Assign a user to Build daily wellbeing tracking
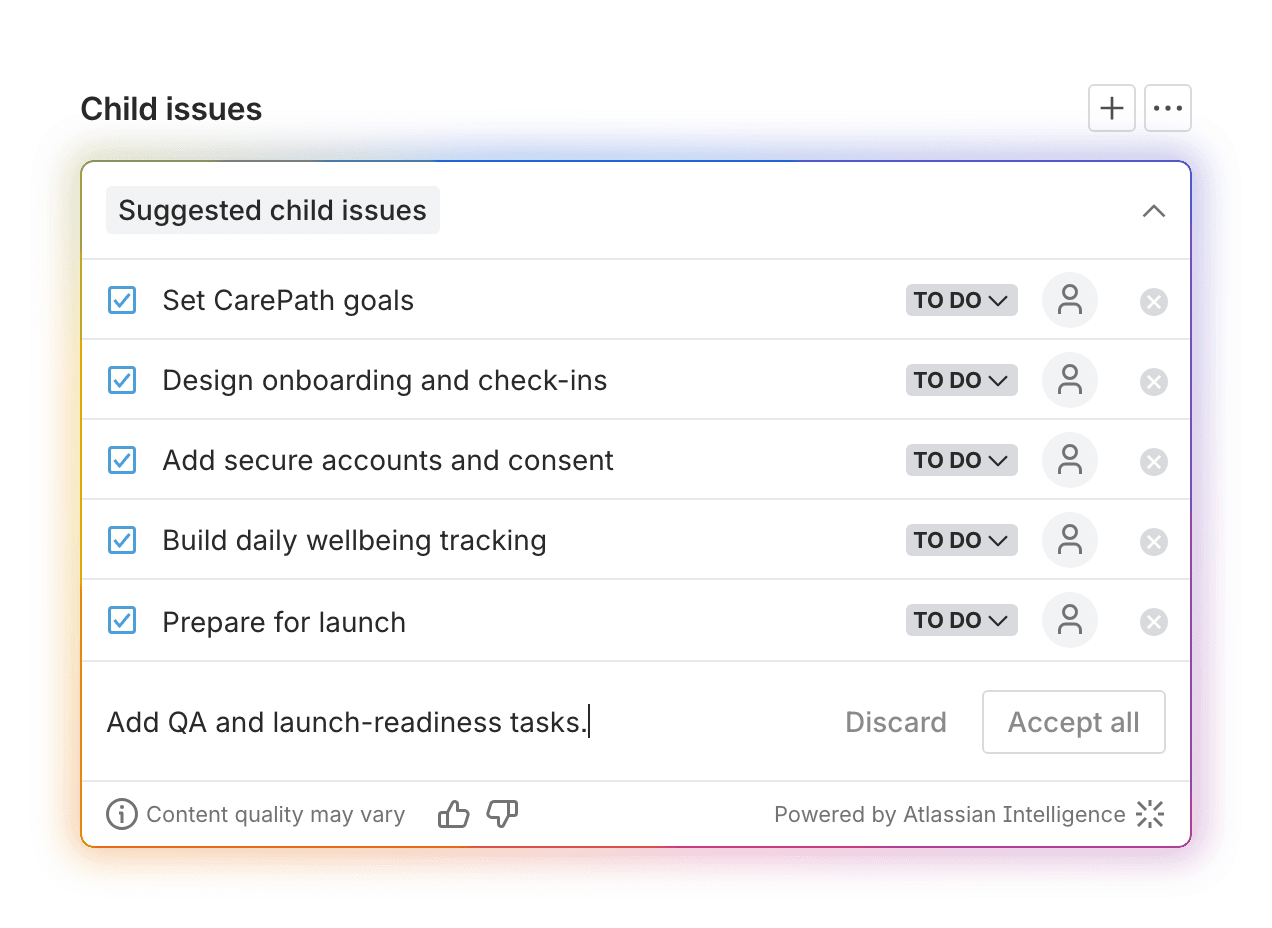Screen dimensions: 1272x928 pyautogui.click(x=1070, y=540)
